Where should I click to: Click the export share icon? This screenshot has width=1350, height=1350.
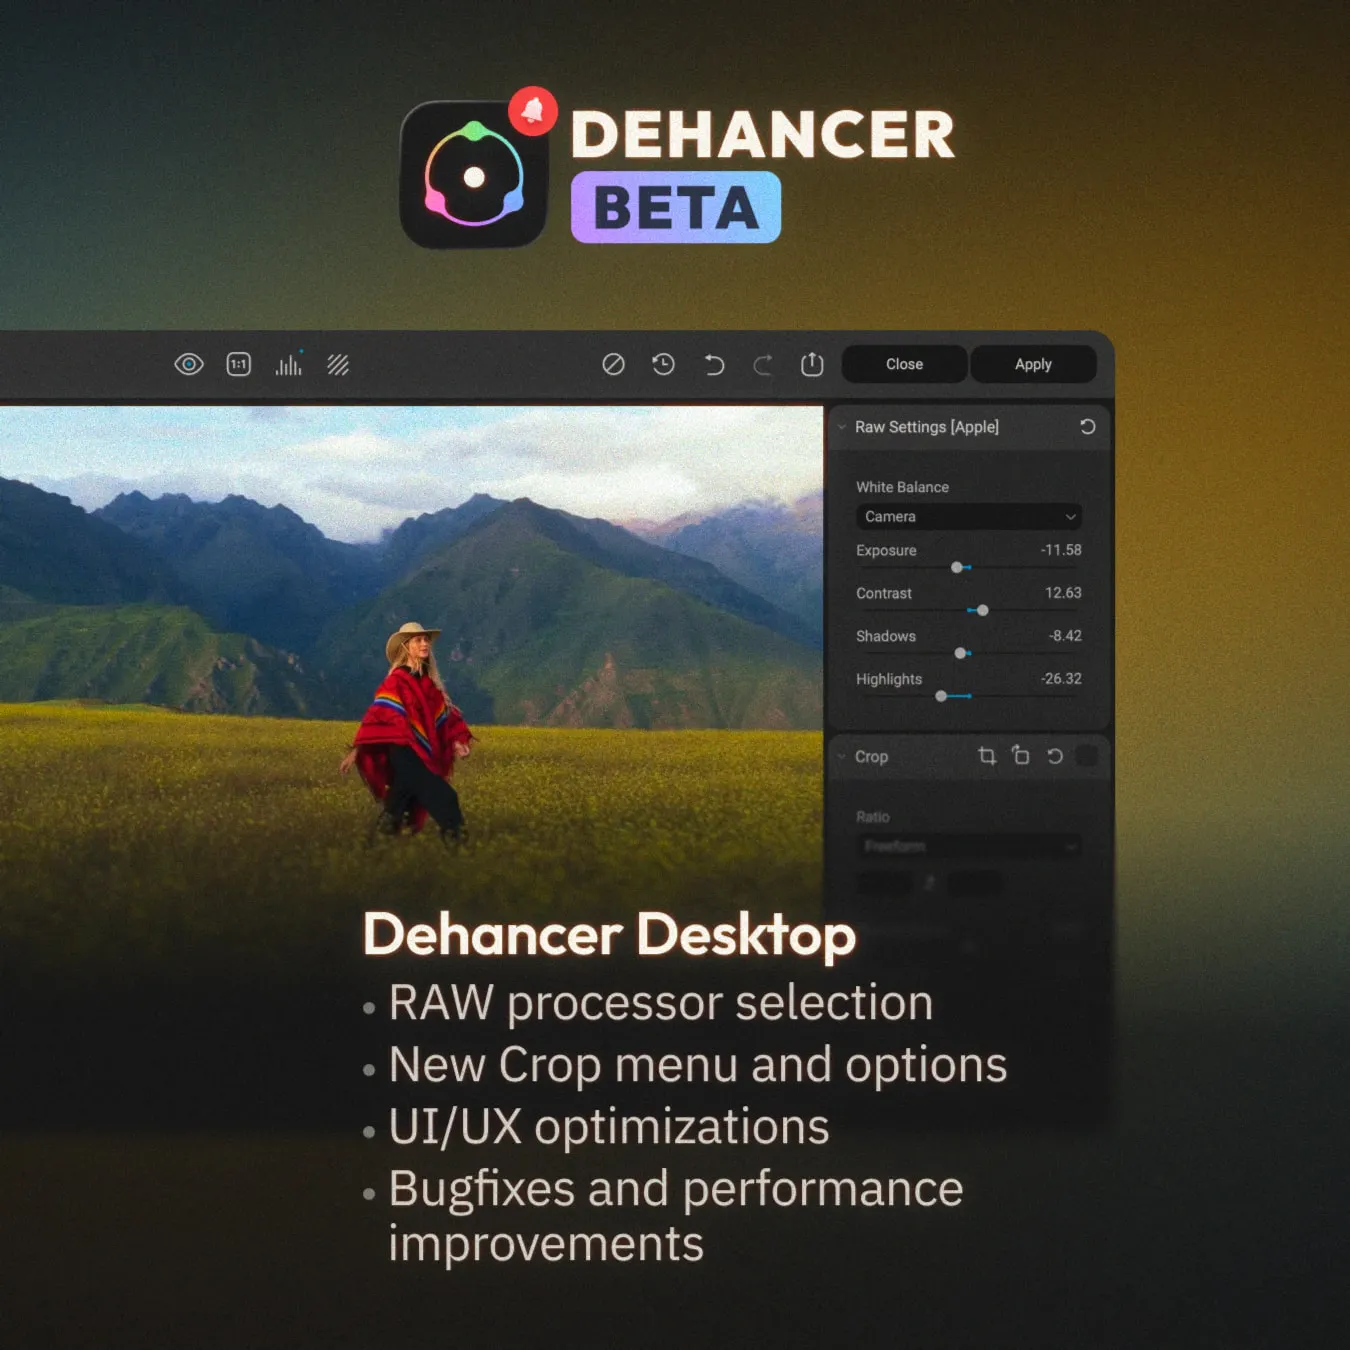[x=812, y=365]
